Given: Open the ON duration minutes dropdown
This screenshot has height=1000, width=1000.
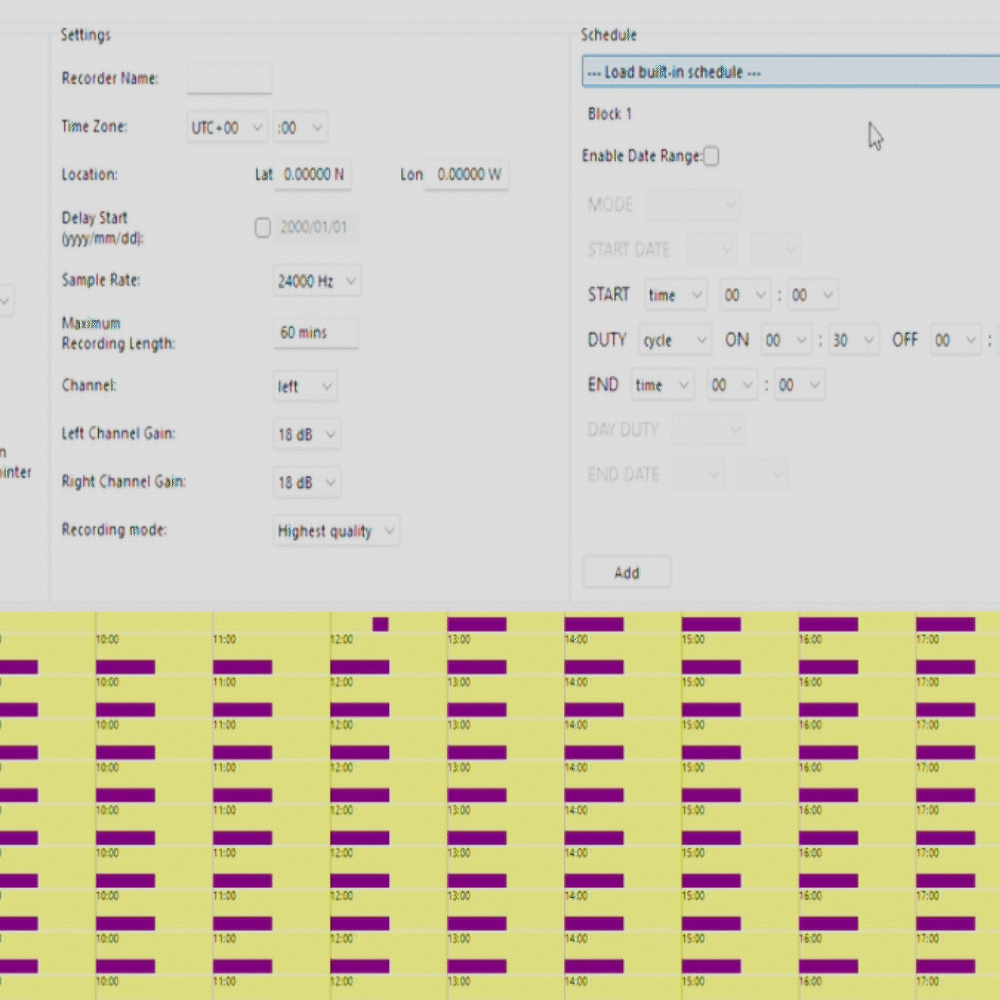Looking at the screenshot, I should [x=853, y=340].
